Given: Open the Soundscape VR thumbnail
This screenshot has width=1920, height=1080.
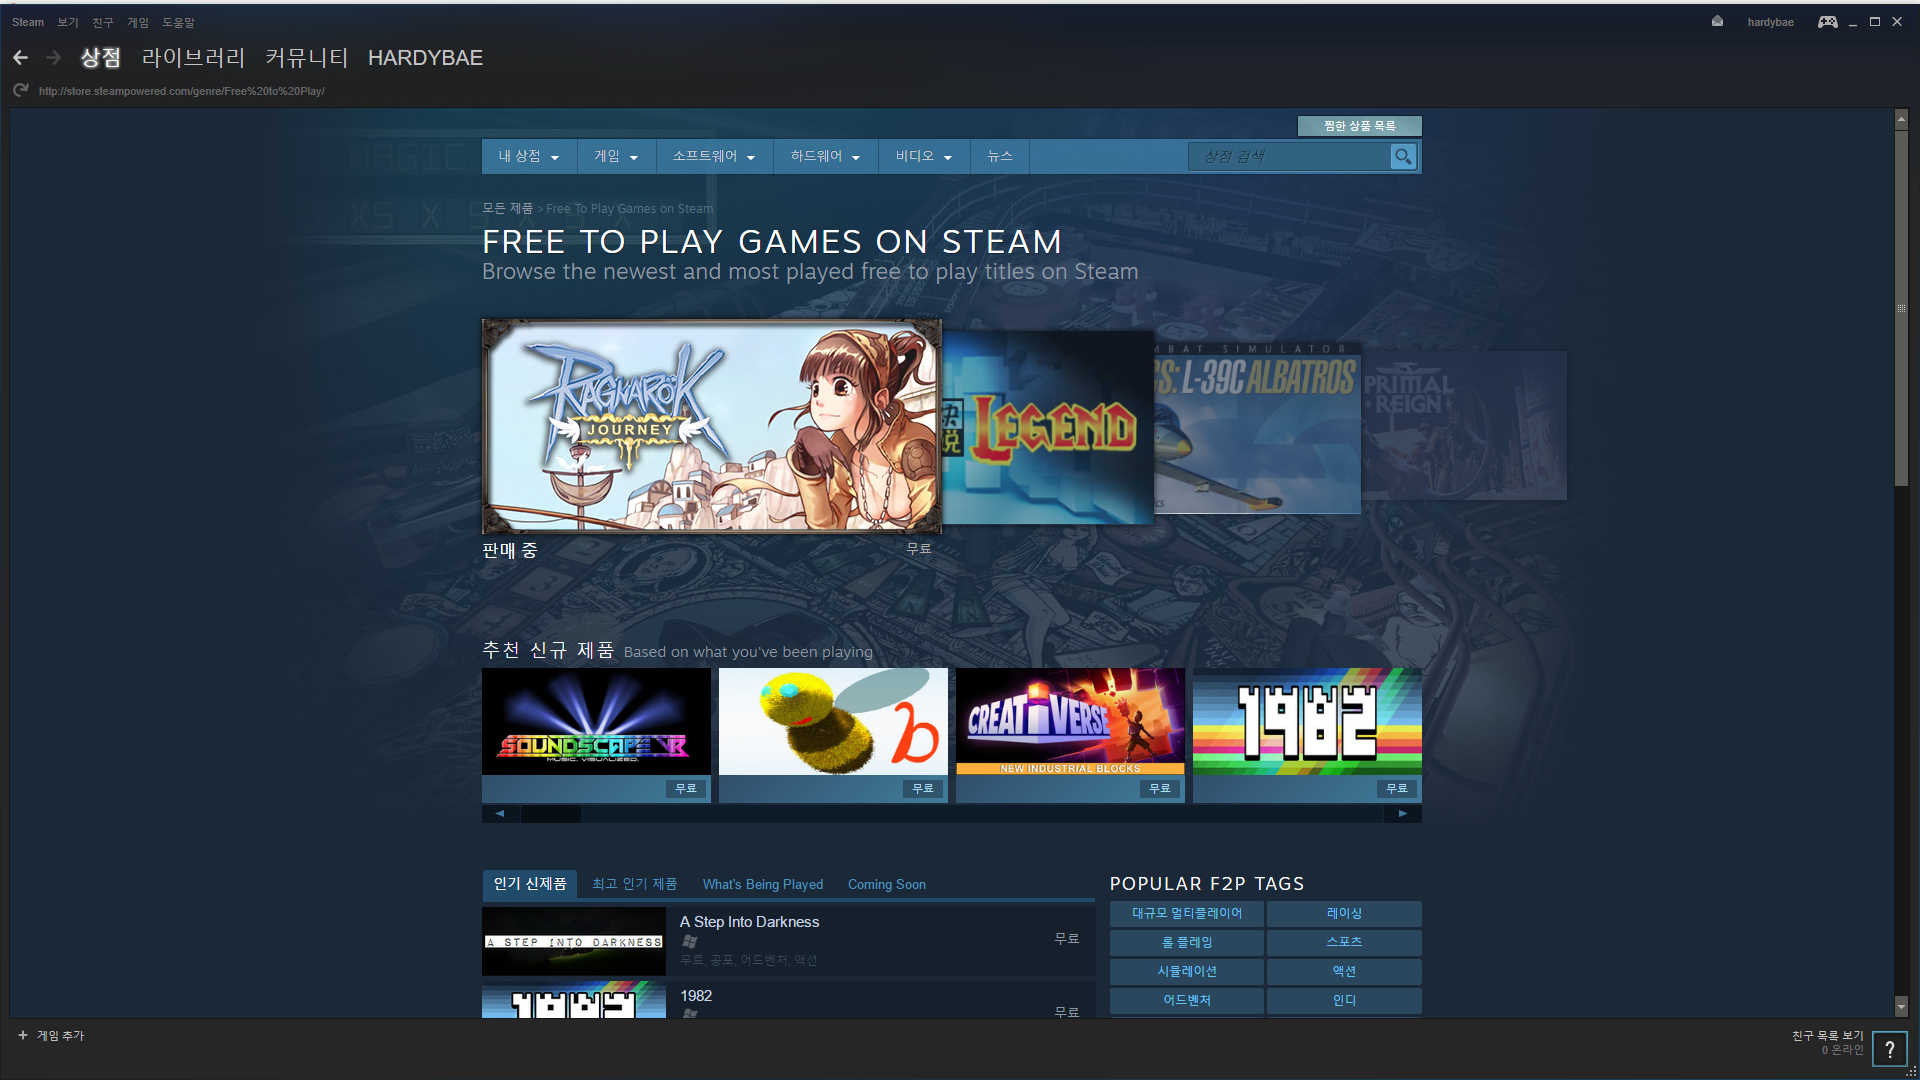Looking at the screenshot, I should pyautogui.click(x=596, y=722).
